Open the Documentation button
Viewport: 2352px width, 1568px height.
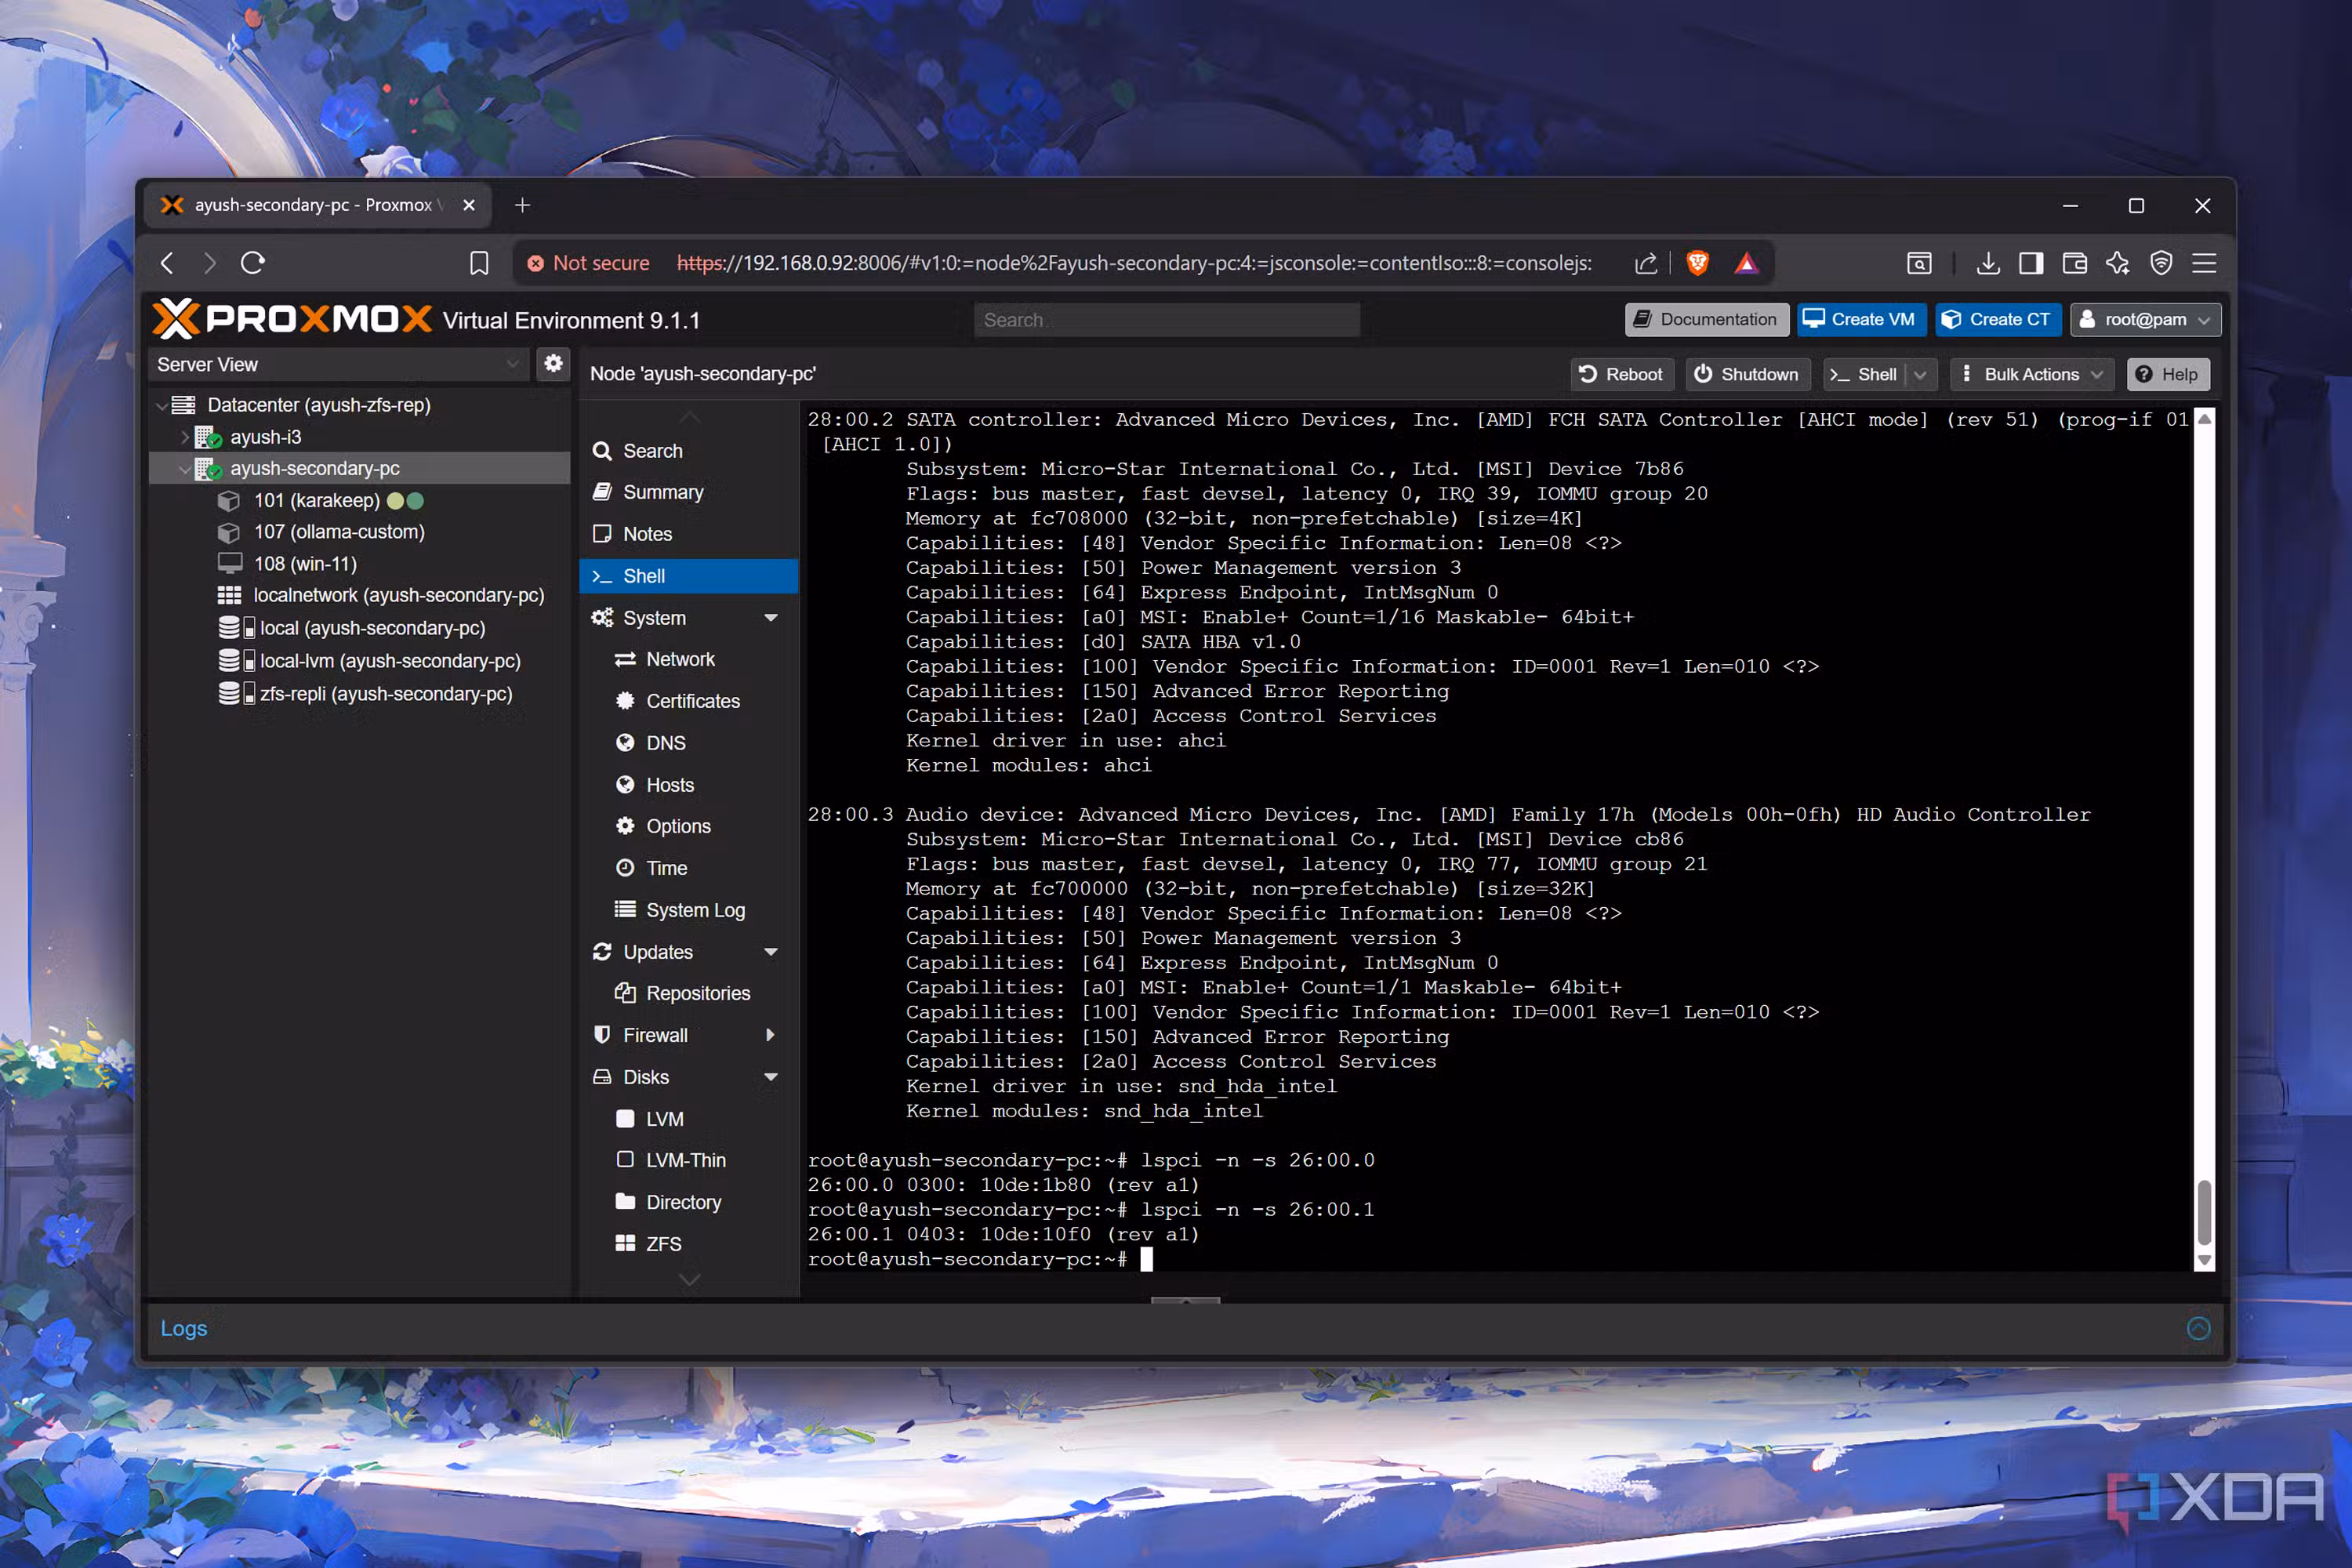[1706, 319]
